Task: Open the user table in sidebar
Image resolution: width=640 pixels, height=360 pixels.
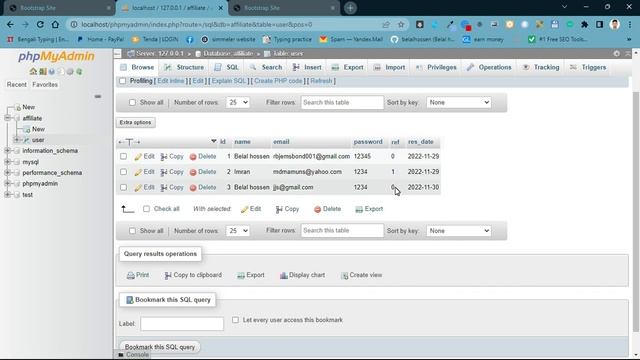Action: pos(38,140)
